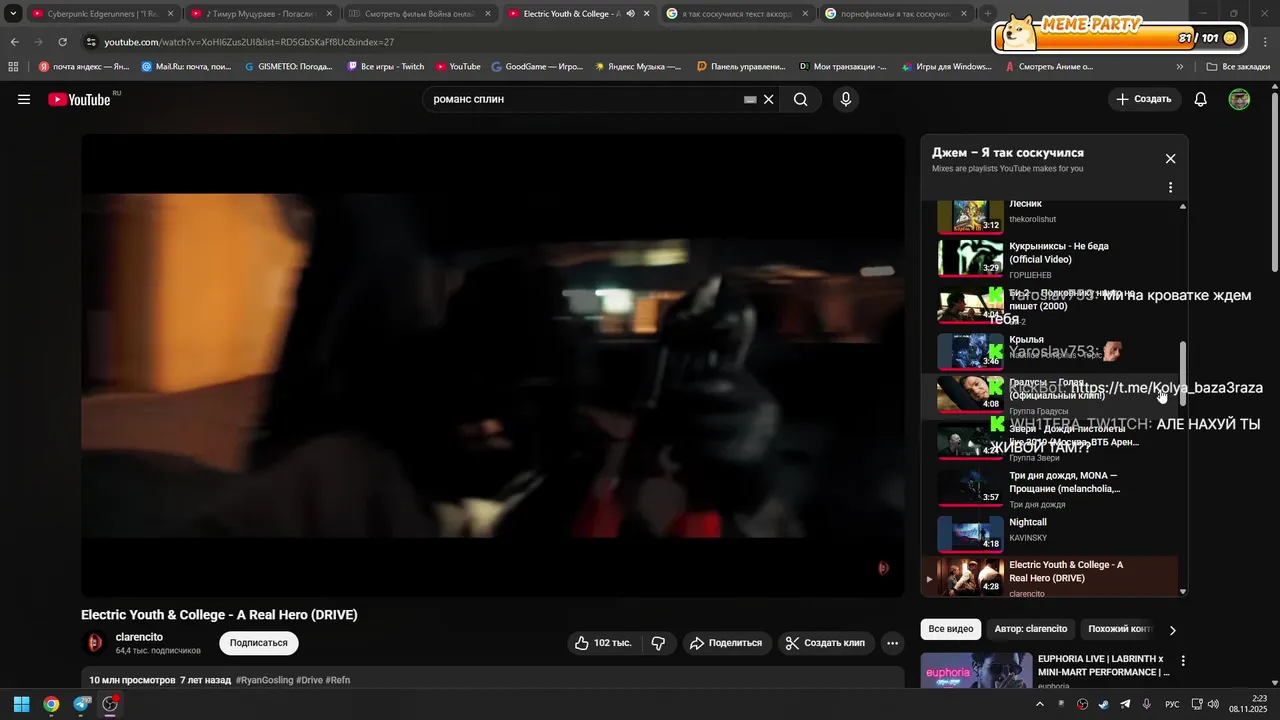
Task: Click the volume icon in system tray
Action: point(1213,704)
